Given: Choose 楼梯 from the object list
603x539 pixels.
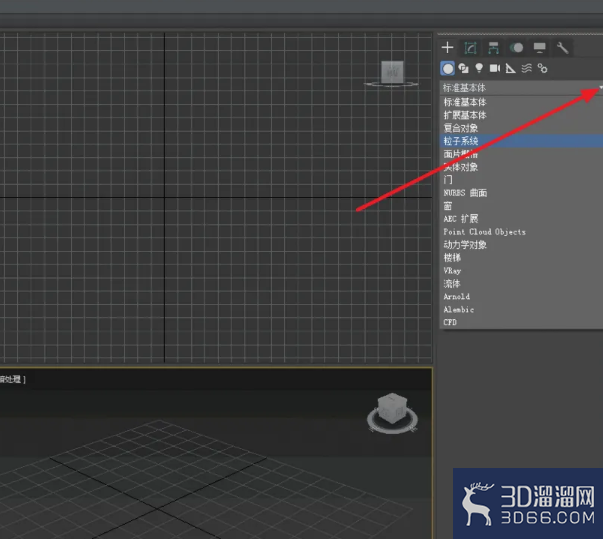Looking at the screenshot, I should point(521,258).
